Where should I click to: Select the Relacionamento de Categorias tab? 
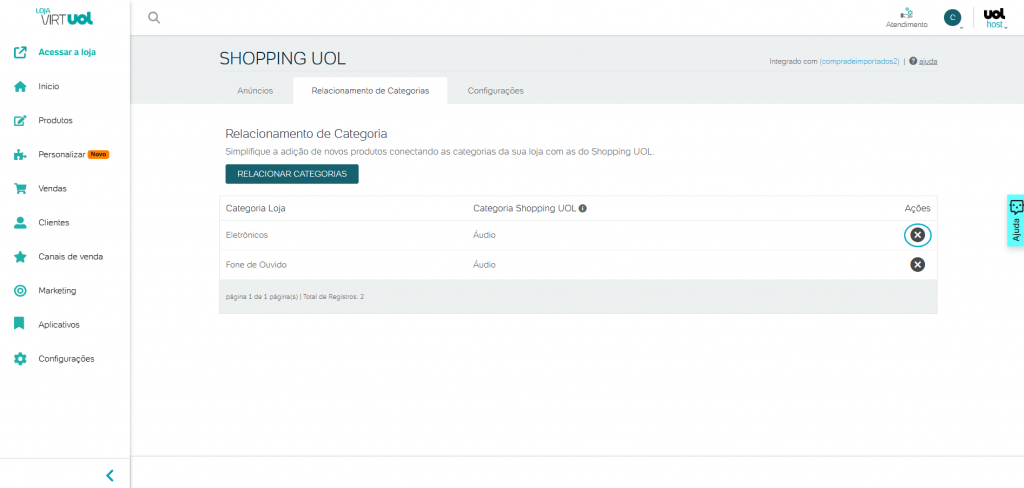click(370, 91)
